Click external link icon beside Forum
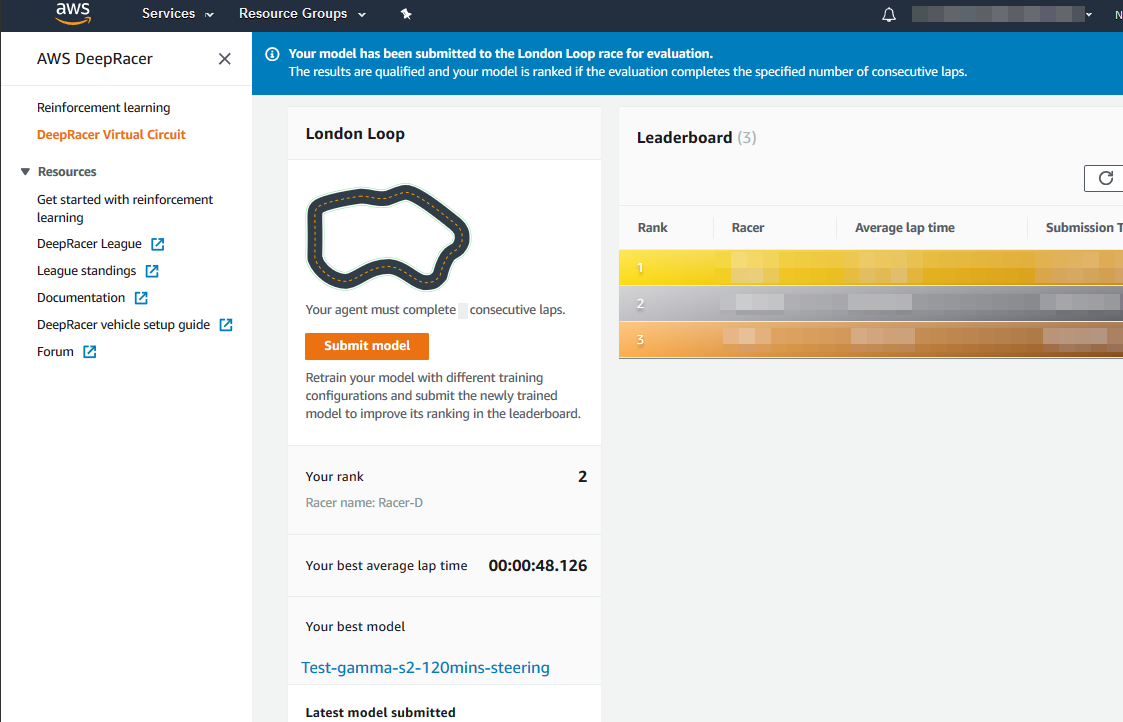 coord(90,352)
